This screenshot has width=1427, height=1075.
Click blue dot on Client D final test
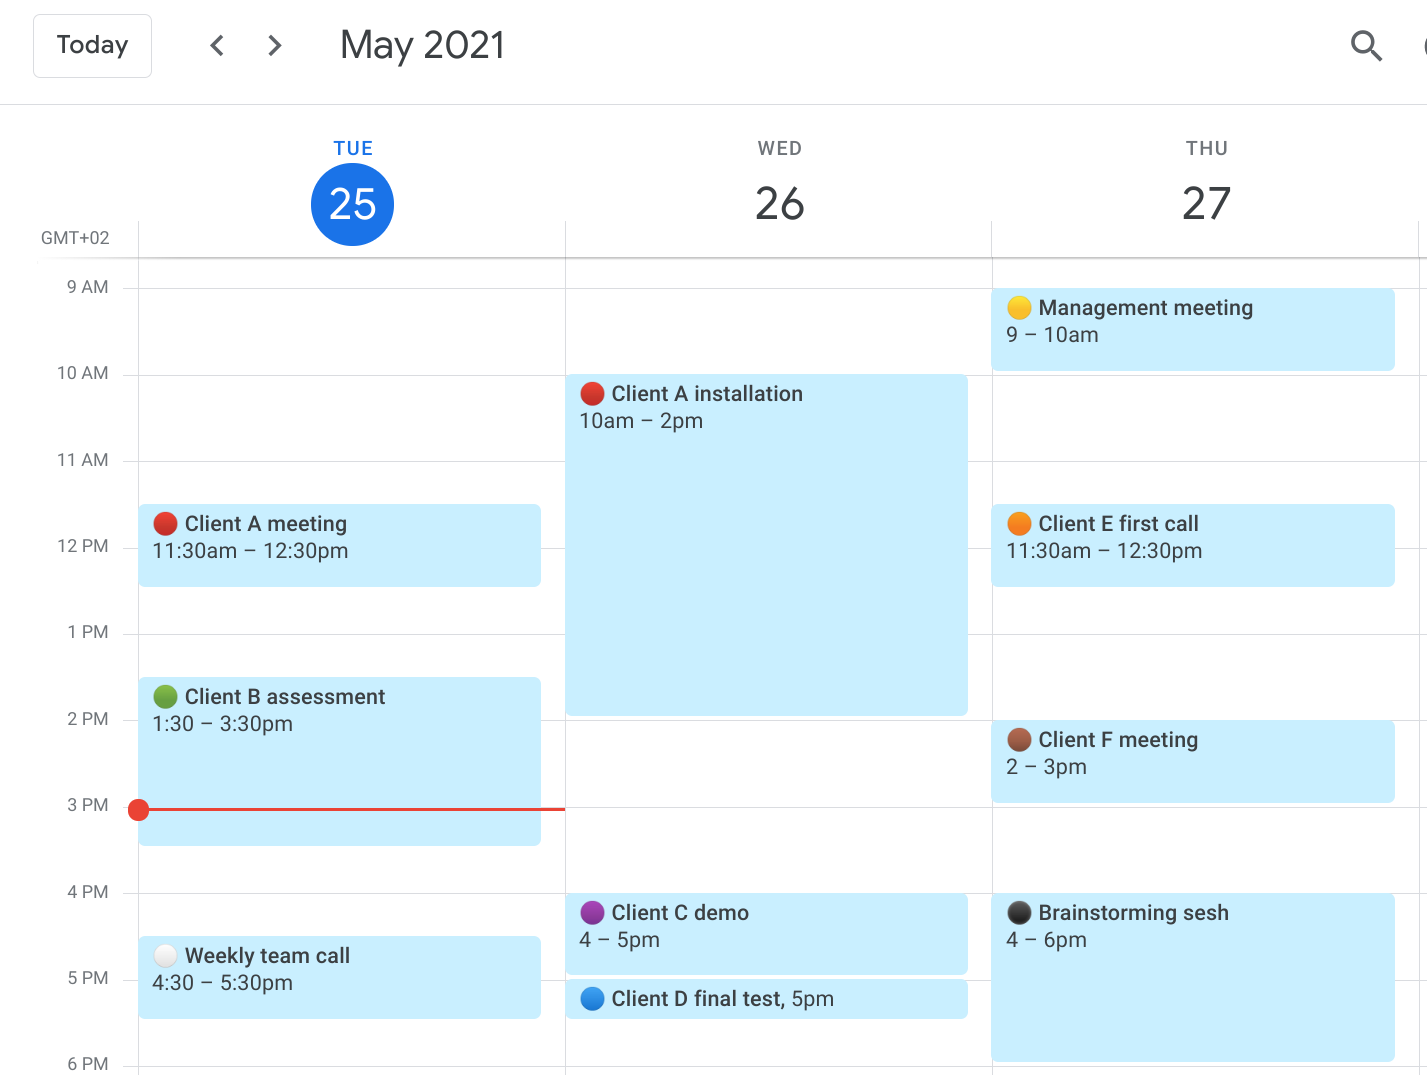[x=592, y=999]
